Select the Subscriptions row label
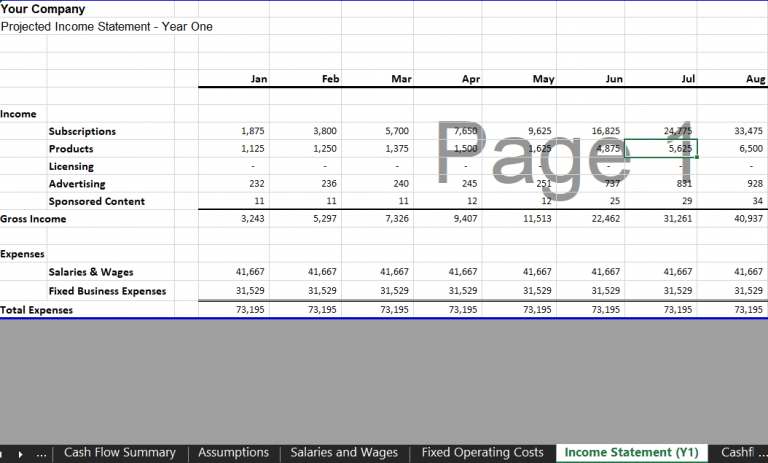The image size is (768, 463). (x=82, y=131)
